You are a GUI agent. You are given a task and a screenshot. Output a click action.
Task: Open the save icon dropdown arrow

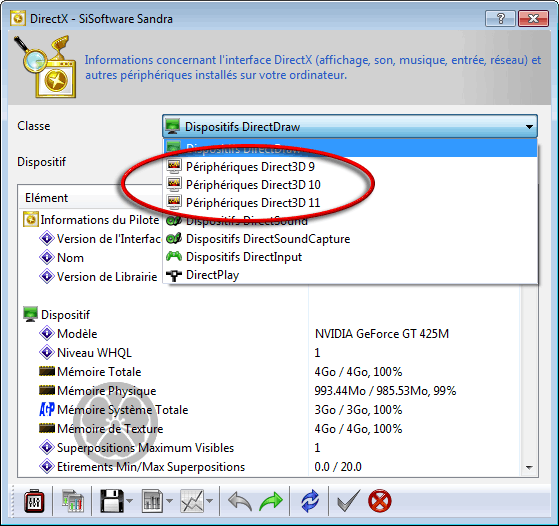(129, 501)
